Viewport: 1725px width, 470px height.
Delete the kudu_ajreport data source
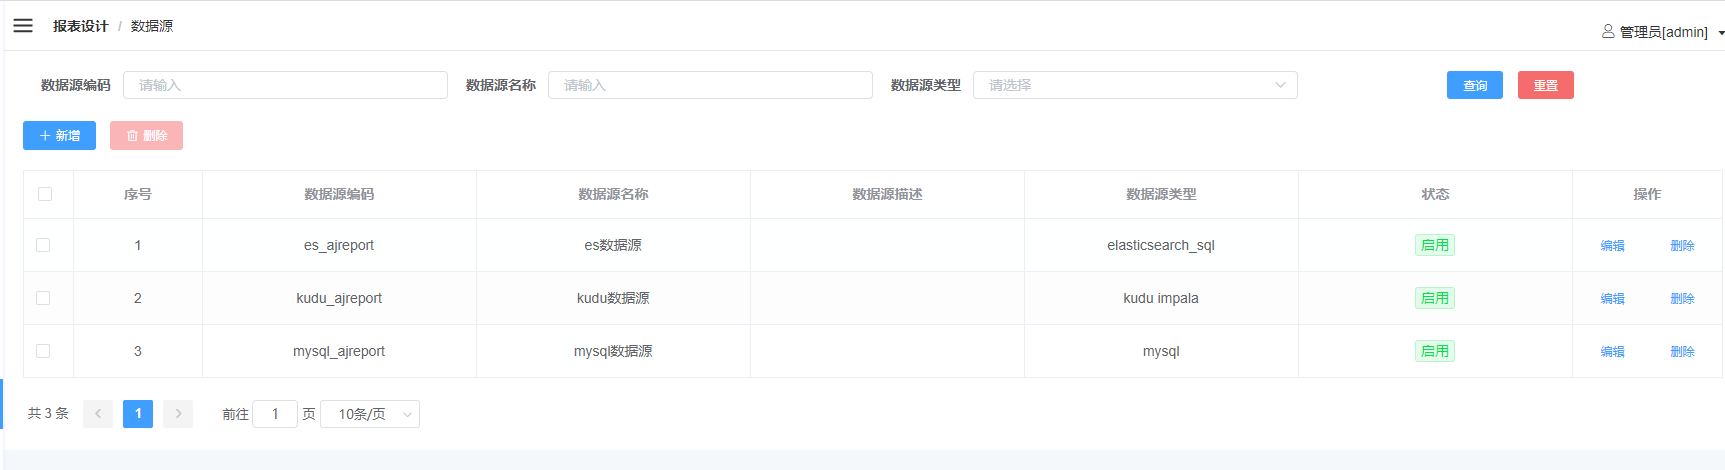tap(1682, 299)
